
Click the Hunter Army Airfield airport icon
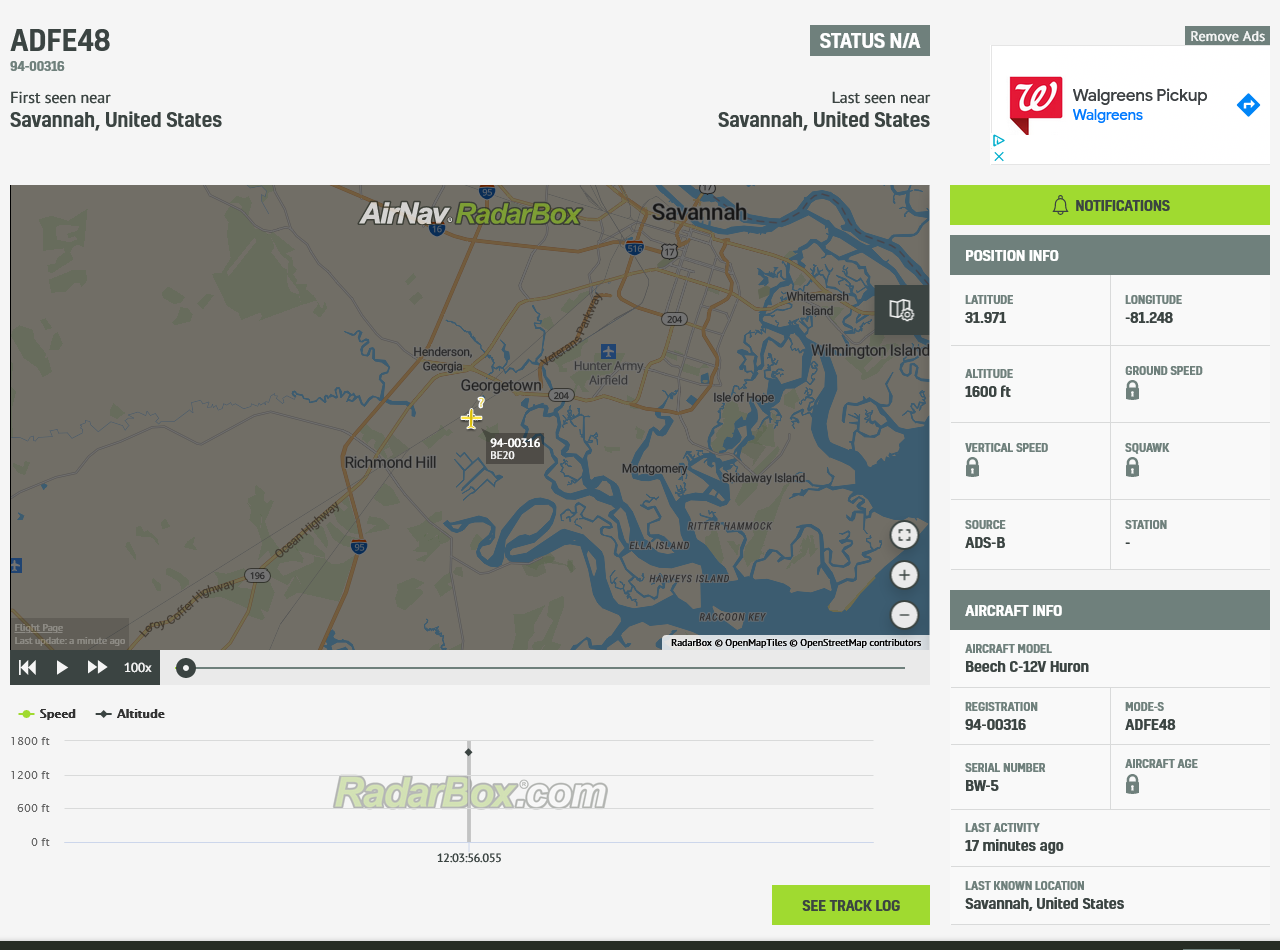[x=608, y=351]
